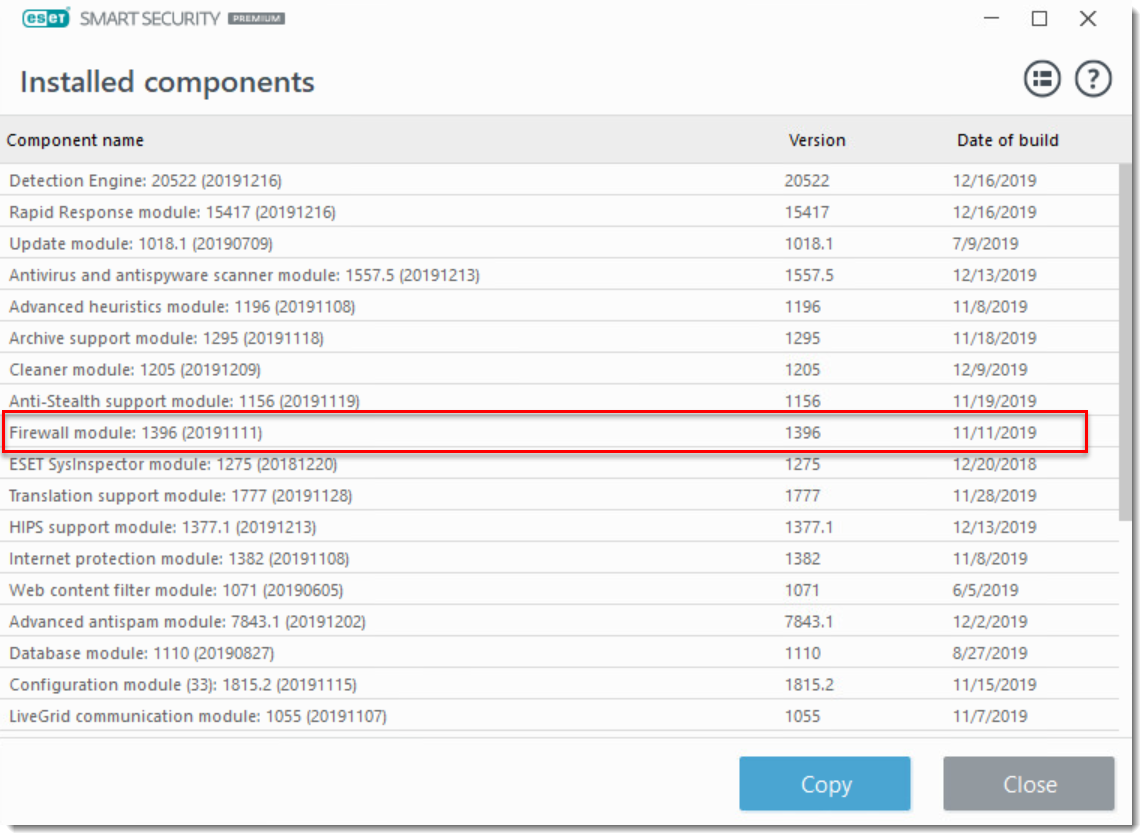Select the ESET SysInspector module row
The width and height of the screenshot is (1147, 840).
tap(560, 463)
